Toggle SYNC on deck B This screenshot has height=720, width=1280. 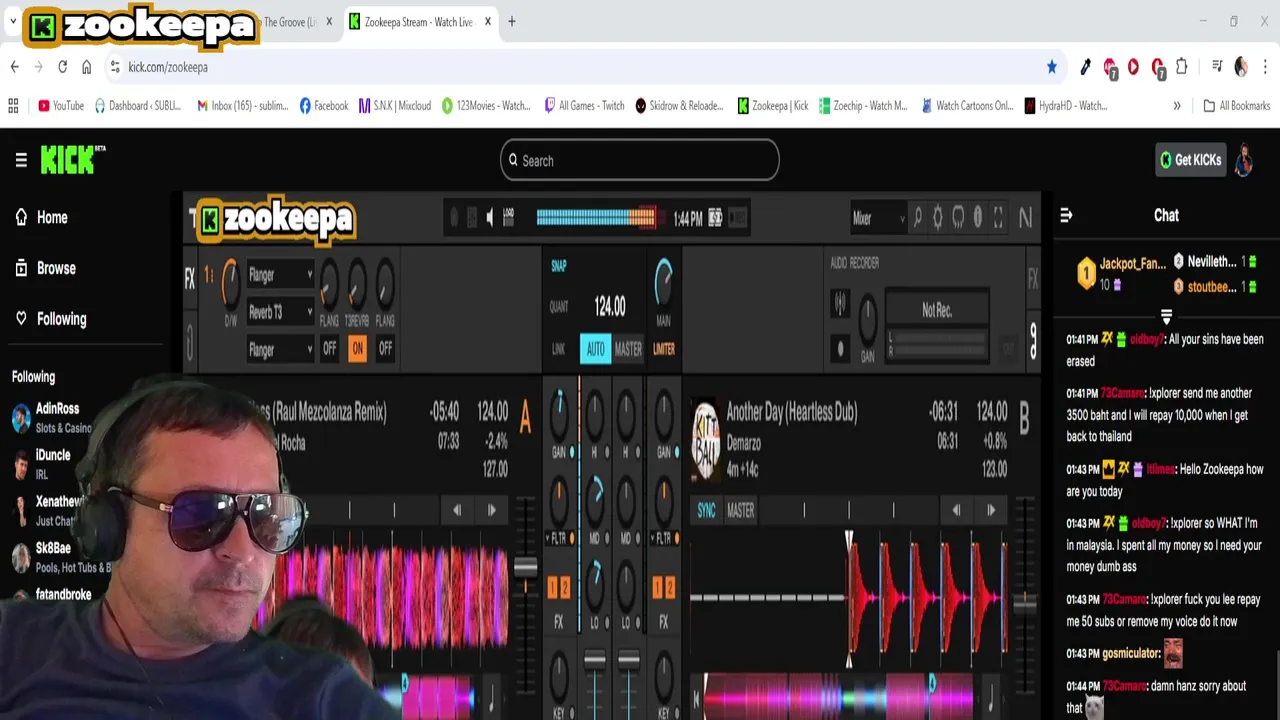point(706,510)
